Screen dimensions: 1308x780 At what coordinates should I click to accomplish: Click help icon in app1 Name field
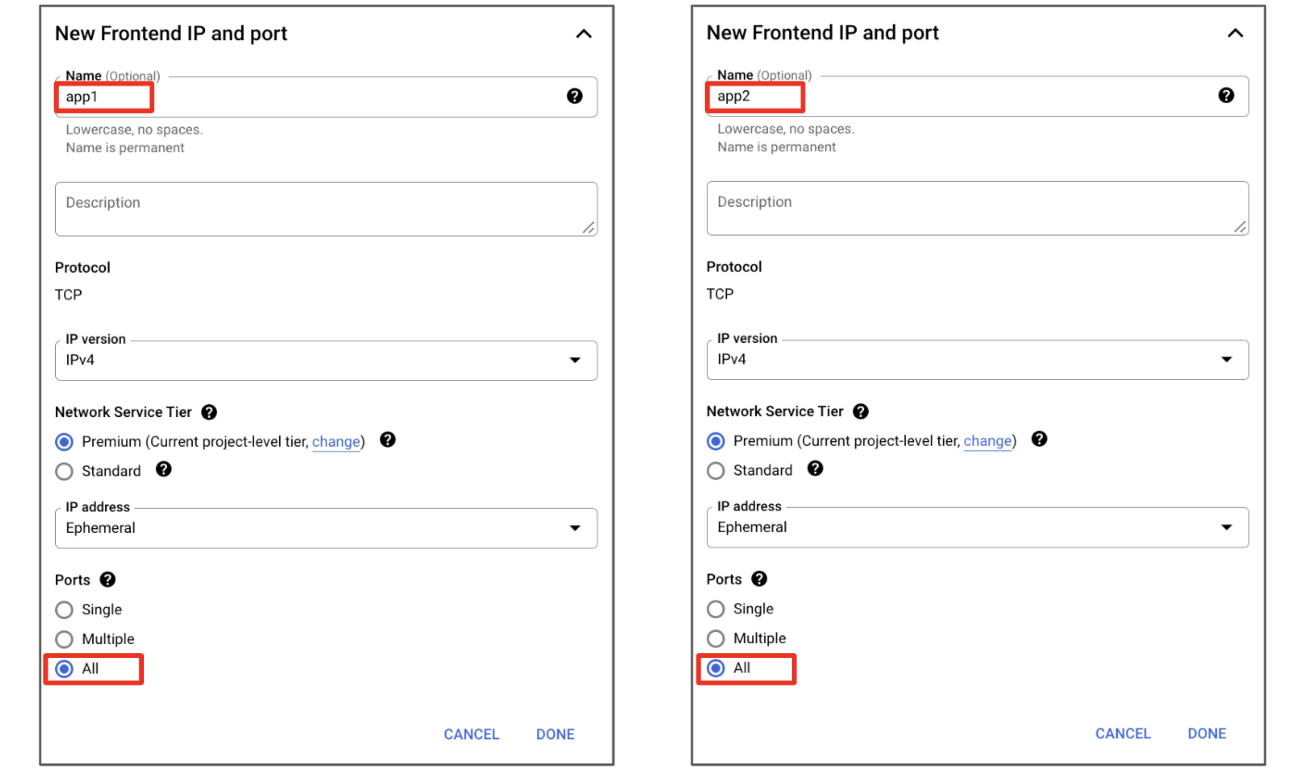point(574,96)
